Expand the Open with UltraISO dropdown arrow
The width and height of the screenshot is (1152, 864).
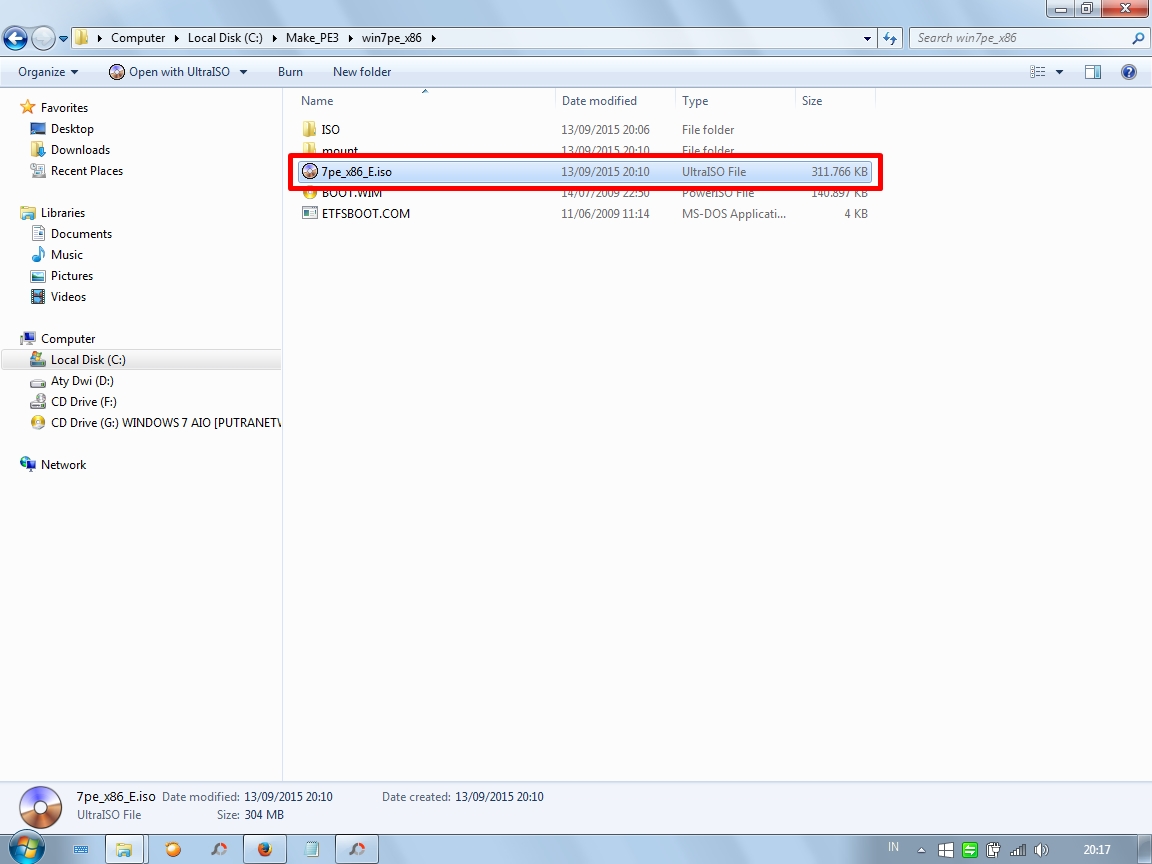point(243,72)
